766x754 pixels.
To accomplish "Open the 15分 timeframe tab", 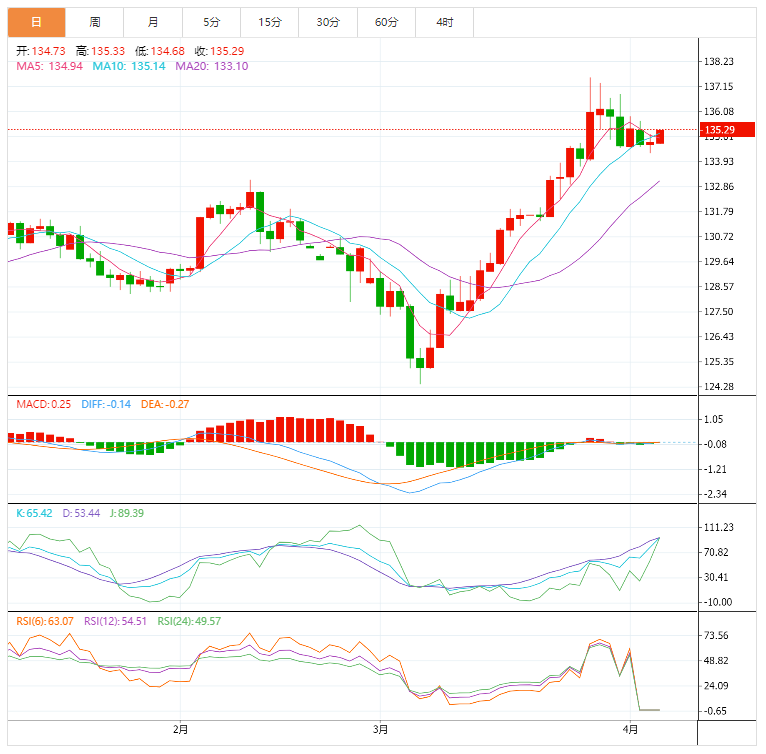I will pos(270,22).
